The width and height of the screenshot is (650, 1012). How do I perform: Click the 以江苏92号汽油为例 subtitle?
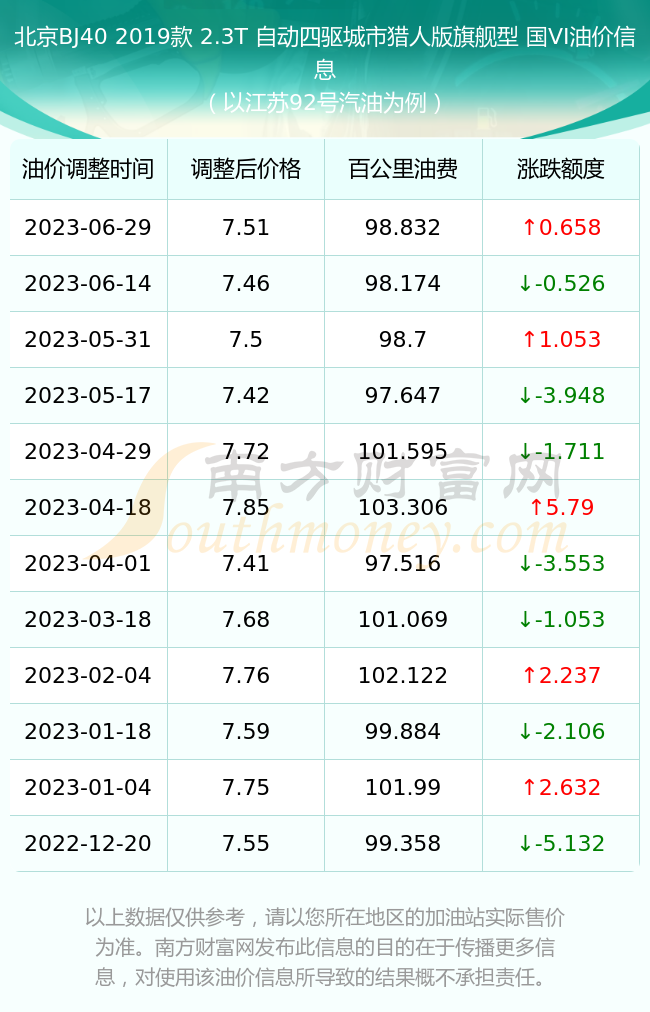coord(325,103)
